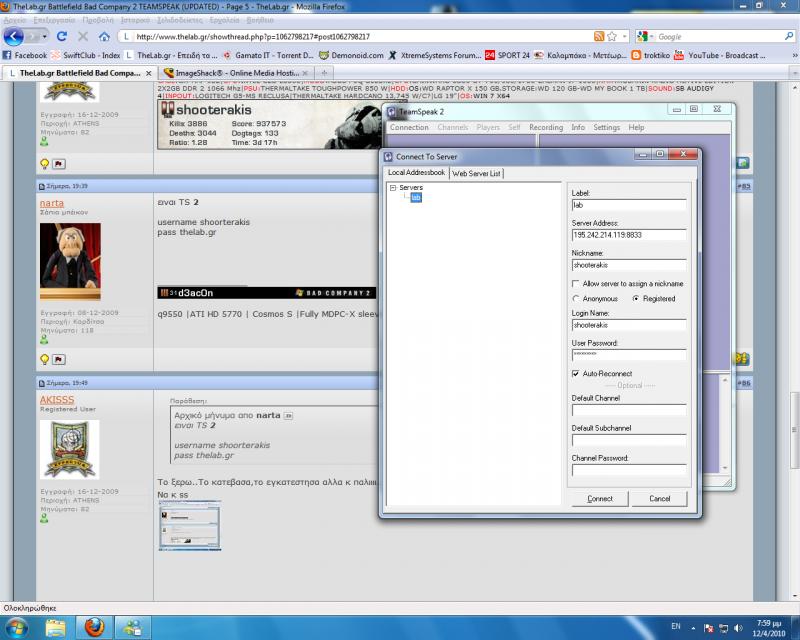The width and height of the screenshot is (800, 640).
Task: Show hidden system tray icons arrow
Action: 693,628
